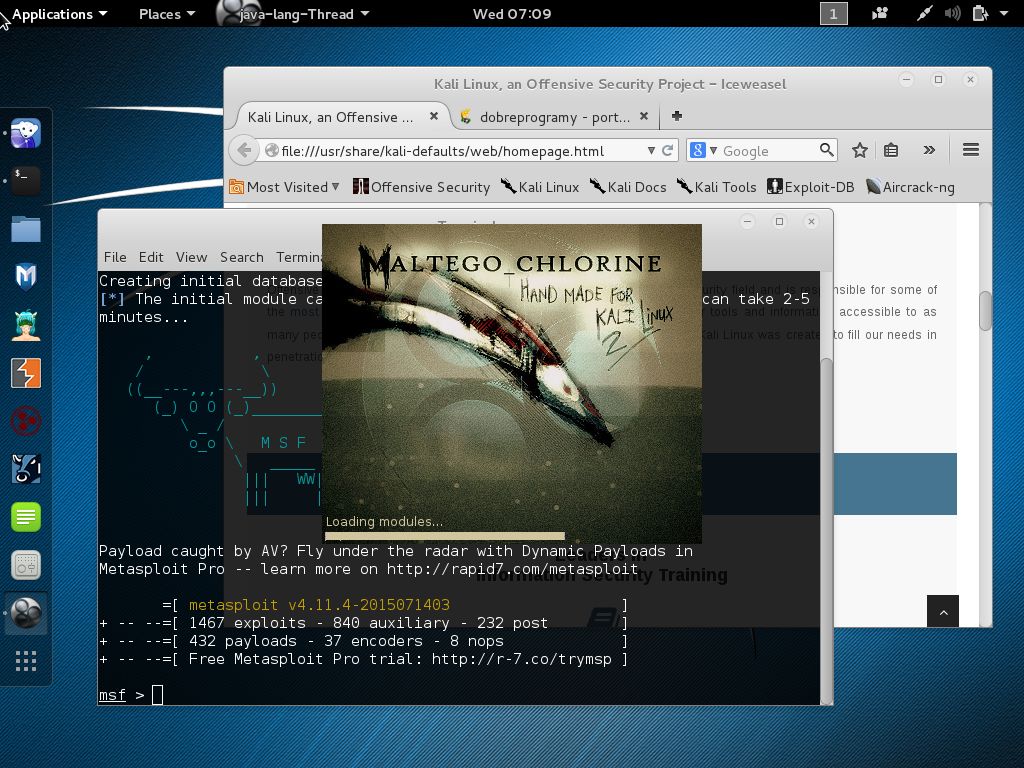
Task: Open the terminal Edit menu
Action: pos(151,257)
